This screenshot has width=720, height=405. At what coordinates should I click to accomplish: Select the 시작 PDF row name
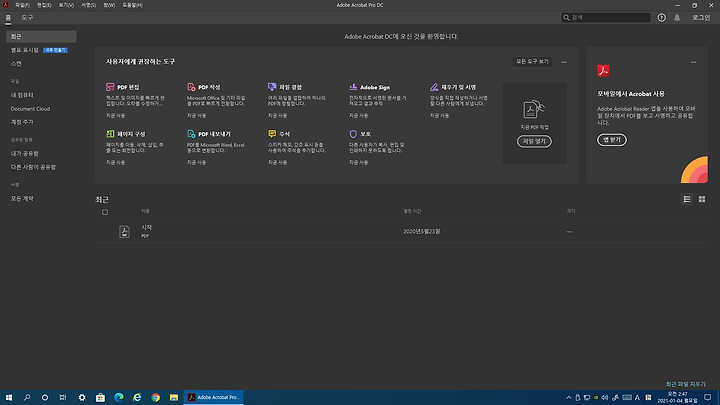click(146, 227)
